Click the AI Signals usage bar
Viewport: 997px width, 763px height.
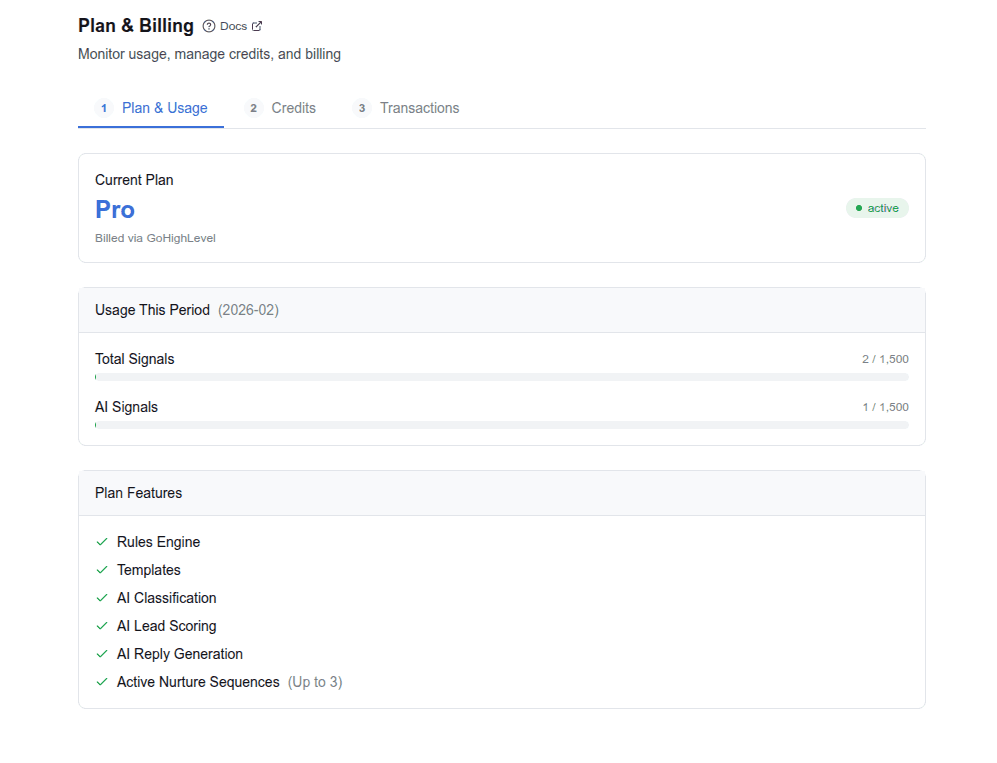coord(501,424)
